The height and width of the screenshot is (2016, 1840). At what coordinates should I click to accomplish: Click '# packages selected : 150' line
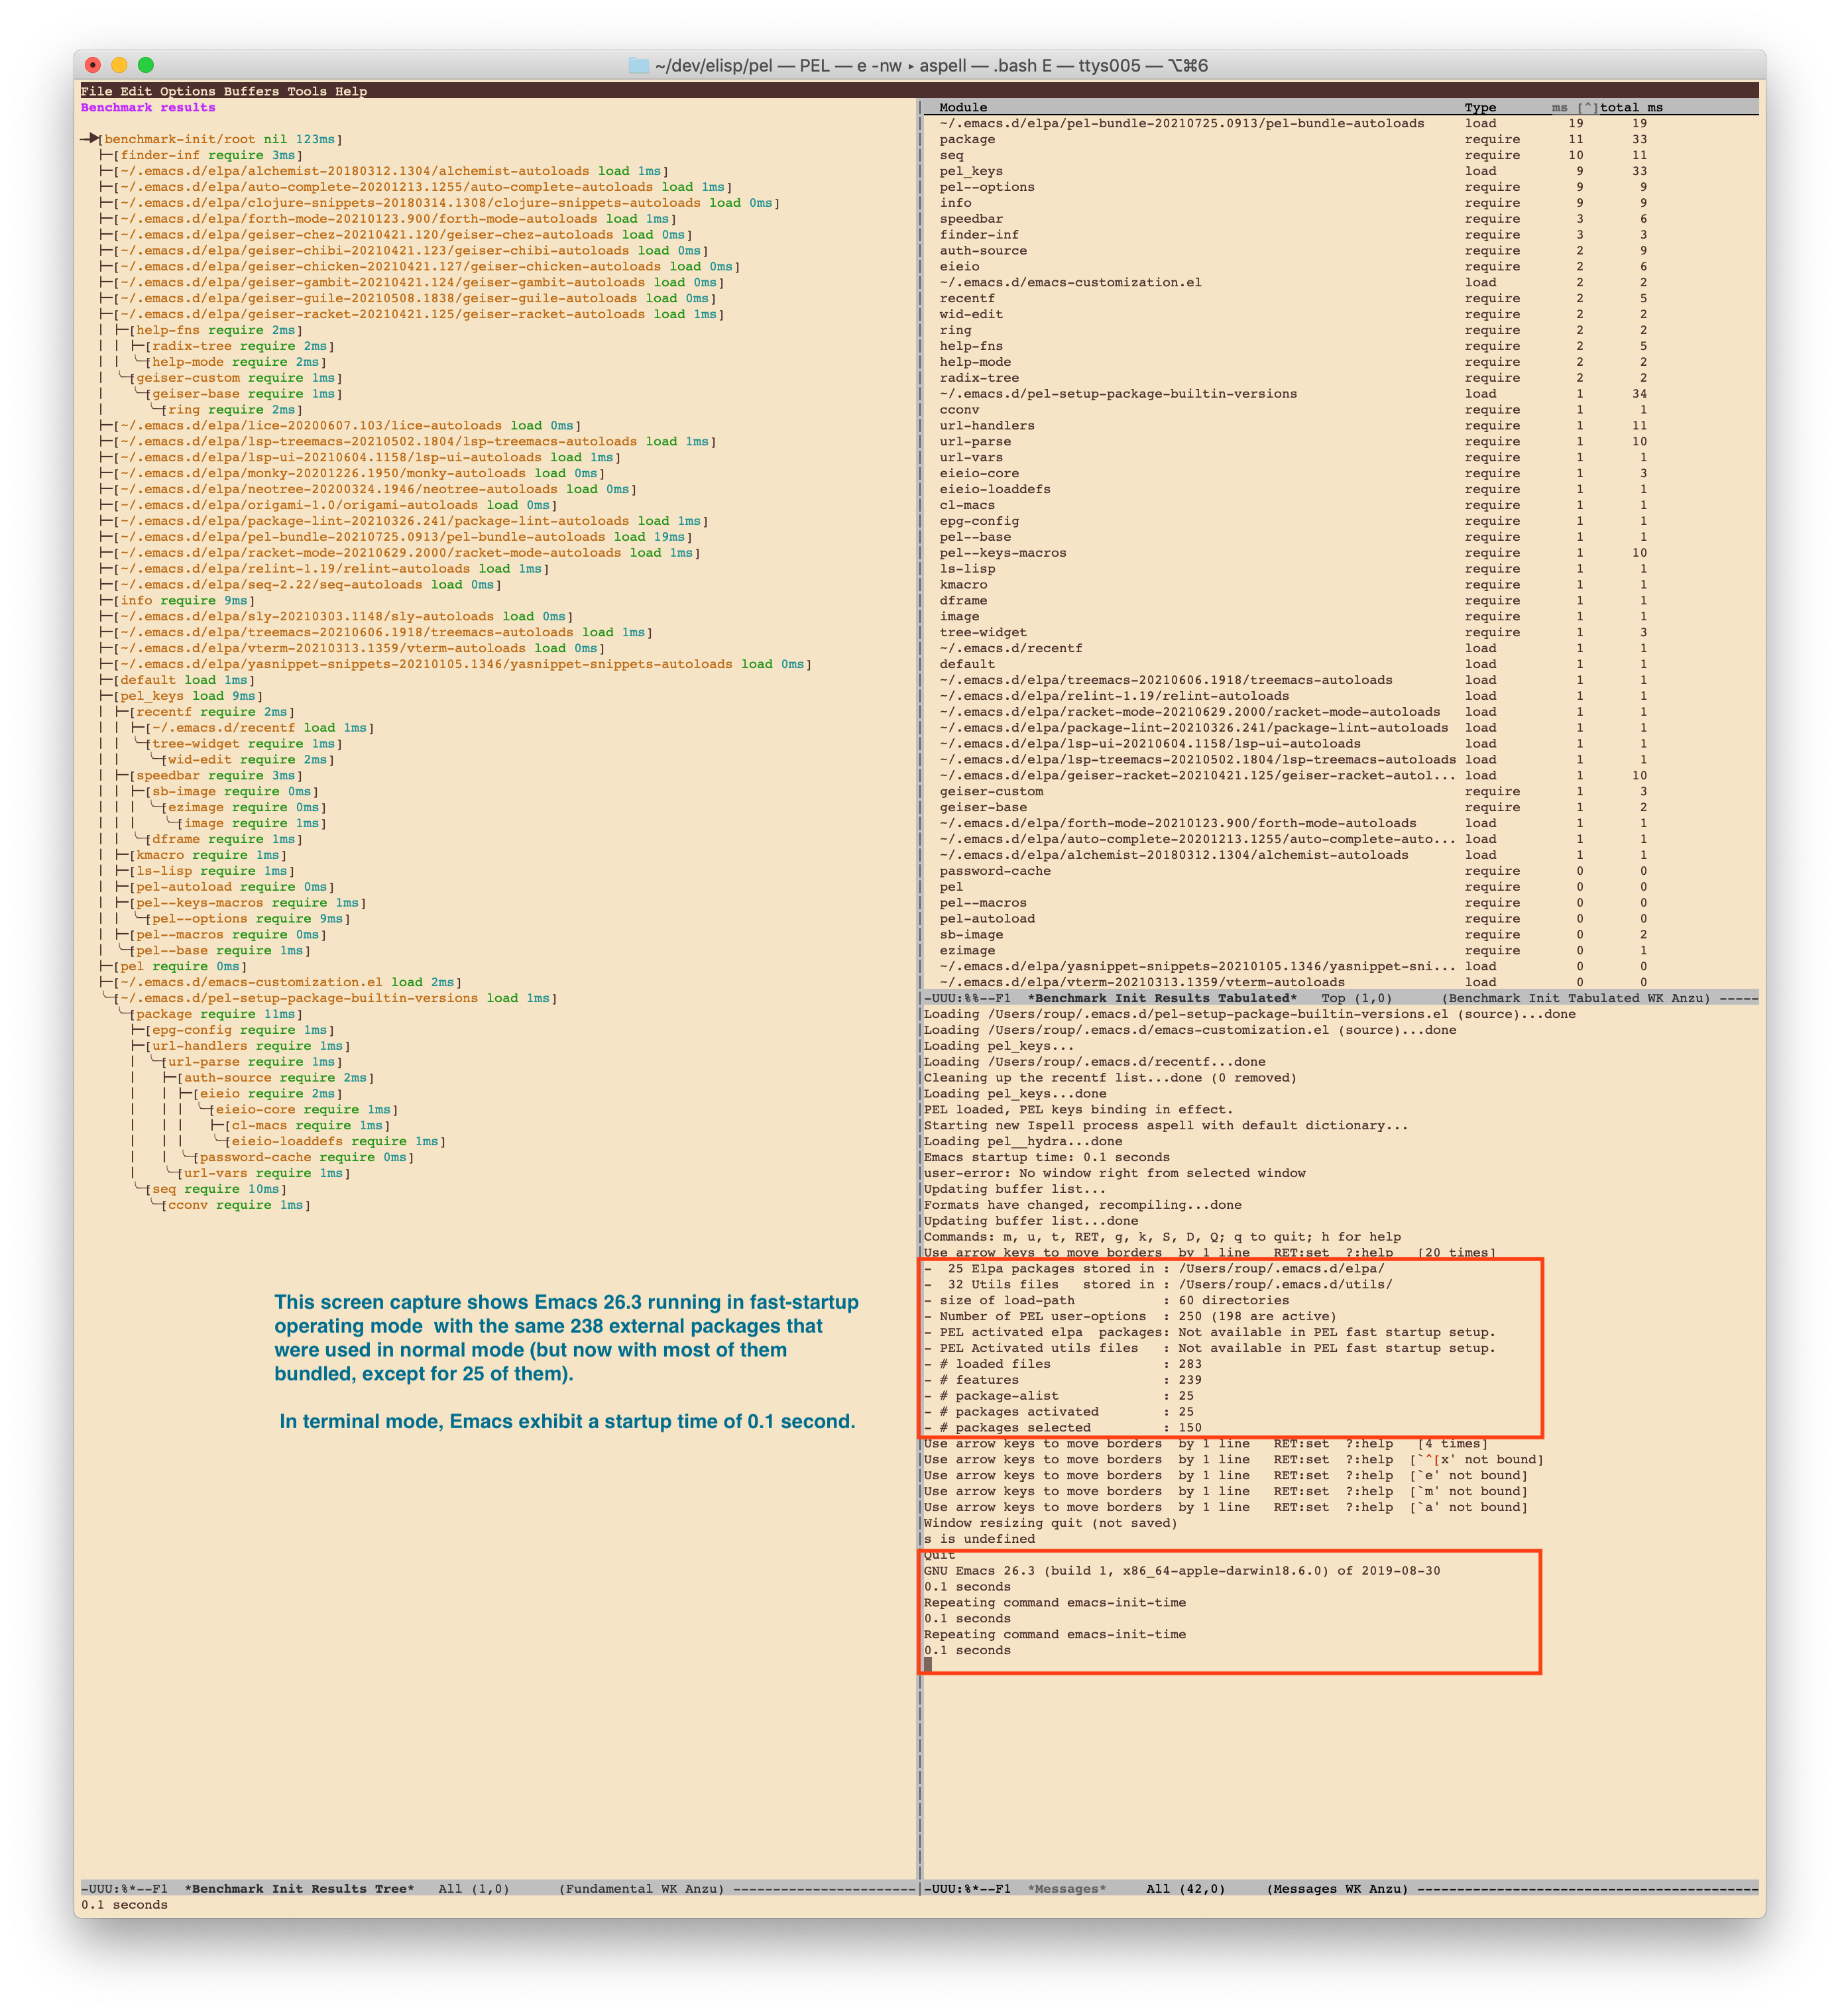coord(1063,1428)
